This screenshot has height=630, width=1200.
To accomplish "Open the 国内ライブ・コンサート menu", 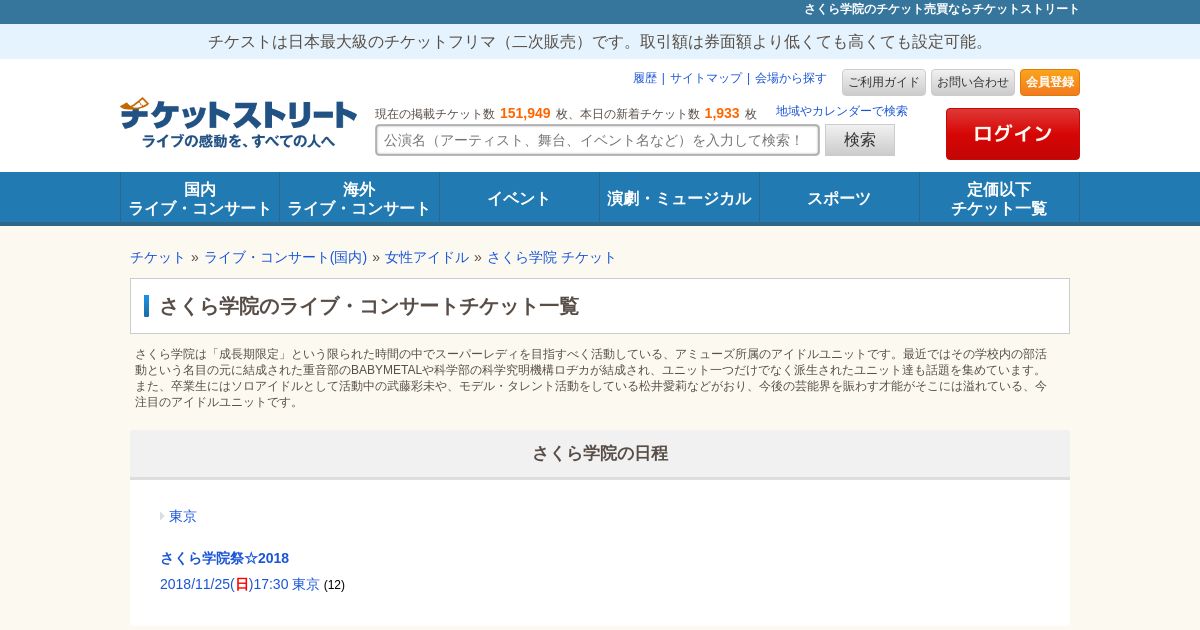I will 200,198.
